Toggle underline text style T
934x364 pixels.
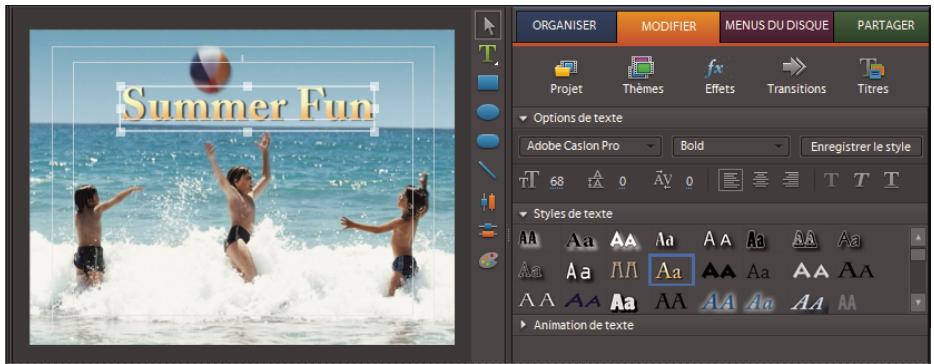coord(891,181)
